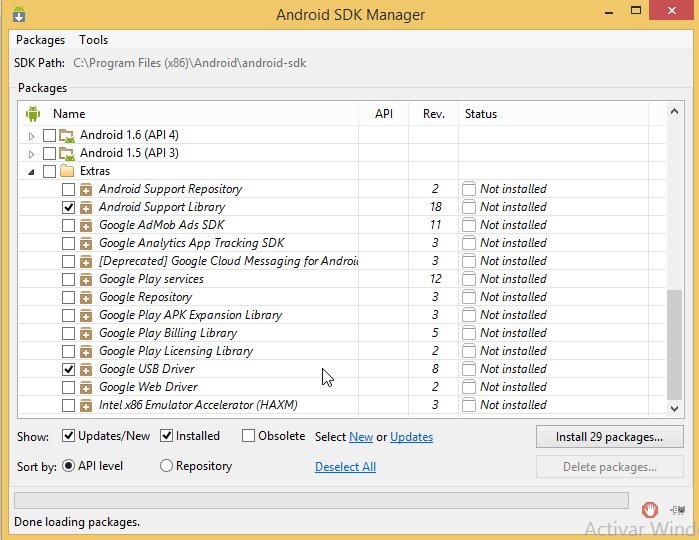
Task: Click the Select Updates link
Action: 411,437
